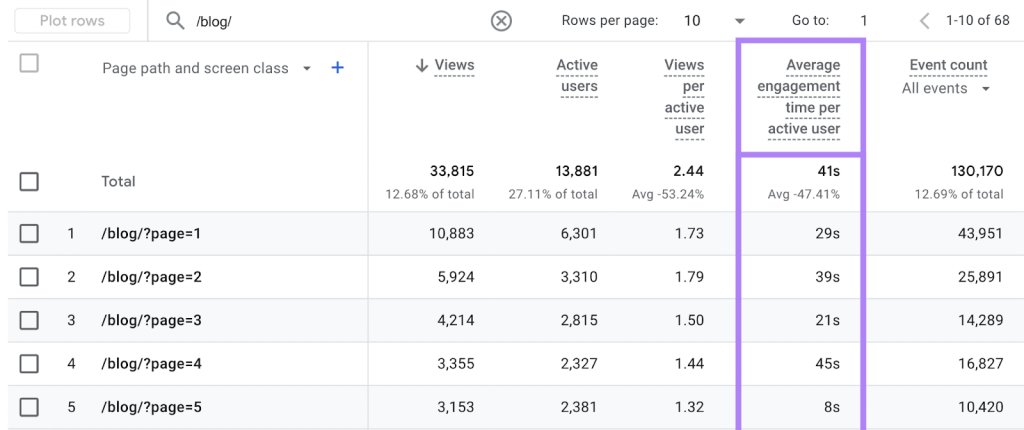This screenshot has height=430, width=1024.
Task: Click total active users 13,881
Action: 575,172
